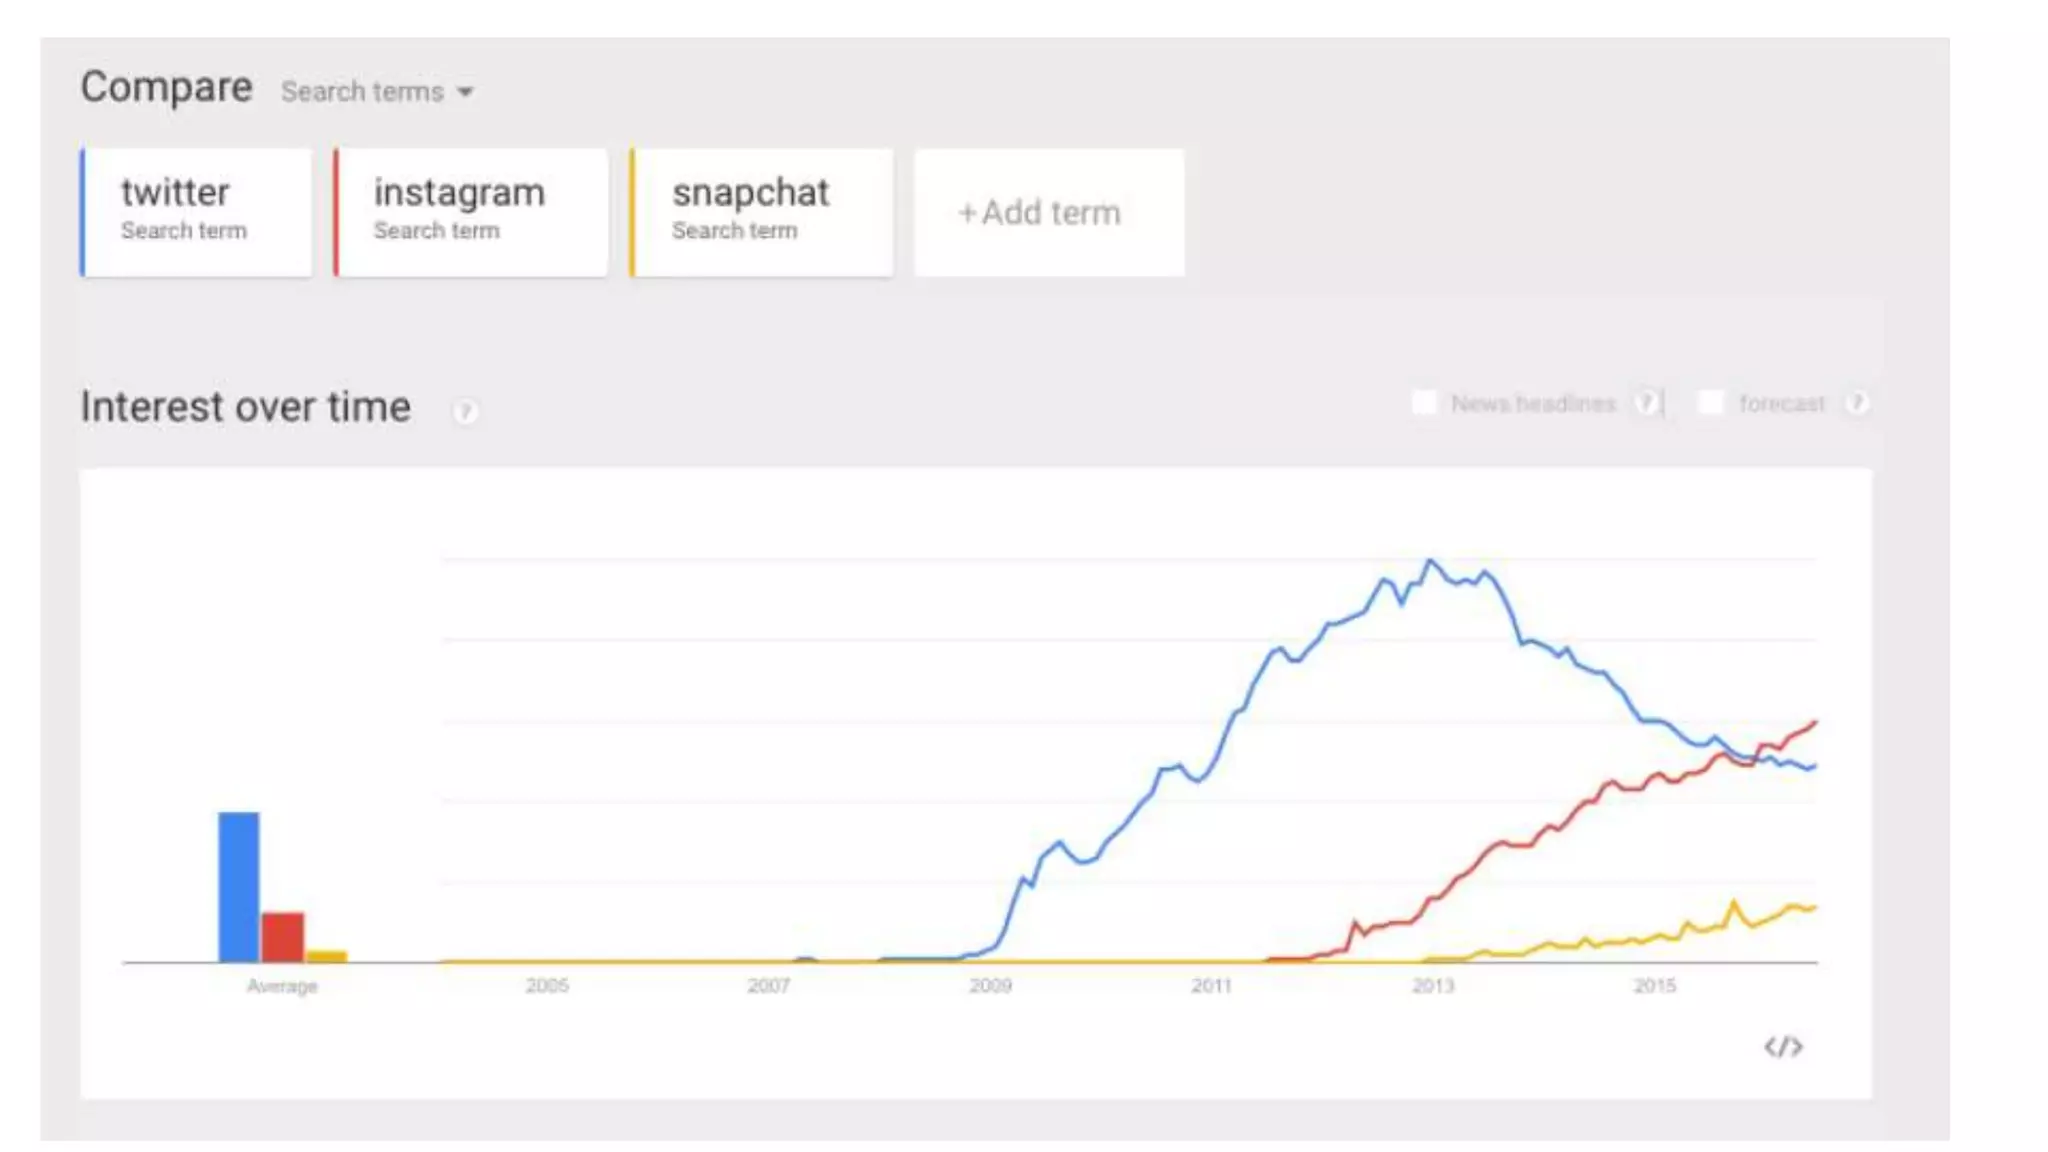Viewport: 2048px width, 1152px height.
Task: Click the 2005 year label on axis
Action: click(547, 986)
